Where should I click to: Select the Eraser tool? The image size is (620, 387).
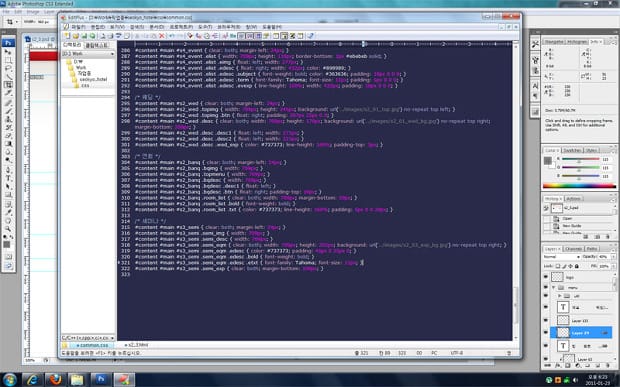coord(8,136)
